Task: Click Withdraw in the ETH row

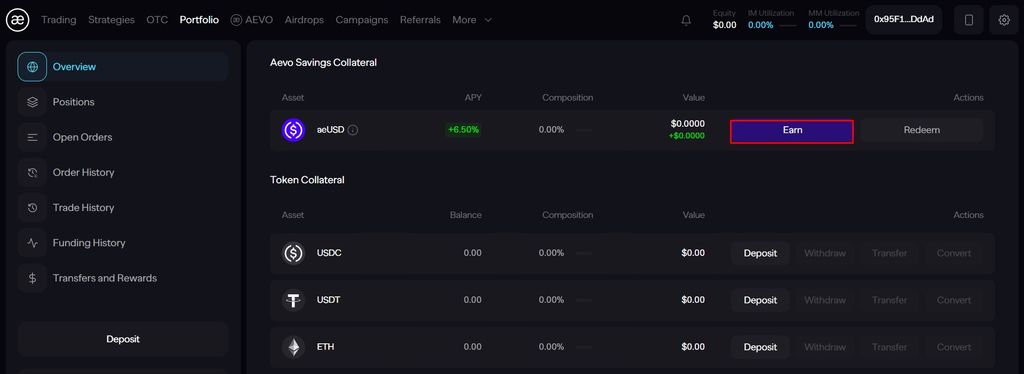Action: point(825,347)
